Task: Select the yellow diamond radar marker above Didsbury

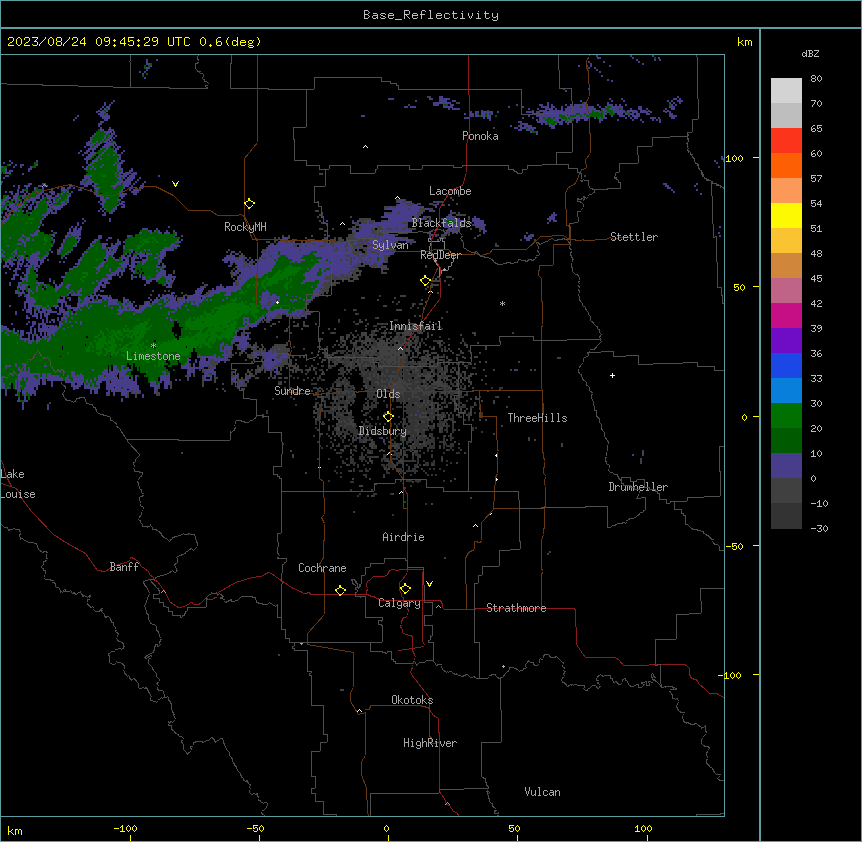Action: pyautogui.click(x=388, y=417)
